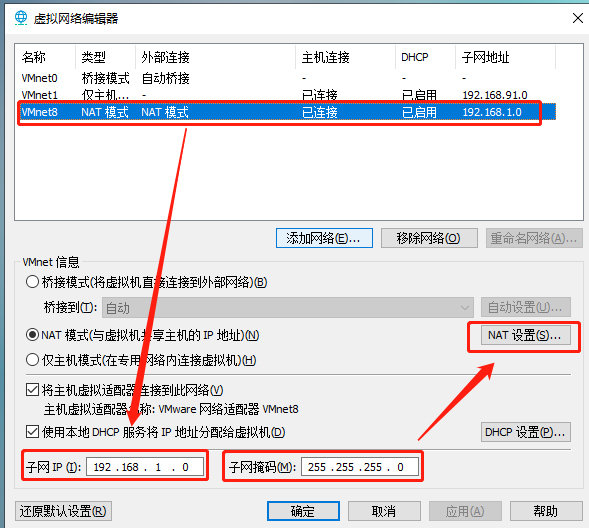
Task: Click the 子网 IP input field
Action: 145,467
